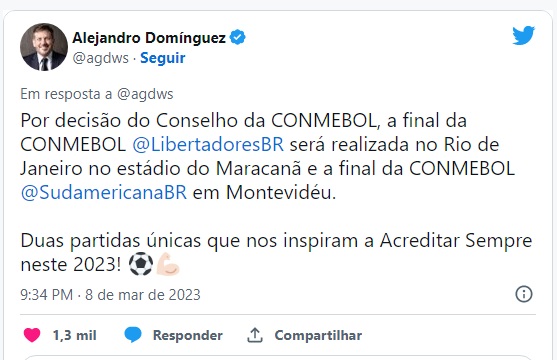Click the blue verified badge icon
The image size is (557, 360).
[x=237, y=37]
